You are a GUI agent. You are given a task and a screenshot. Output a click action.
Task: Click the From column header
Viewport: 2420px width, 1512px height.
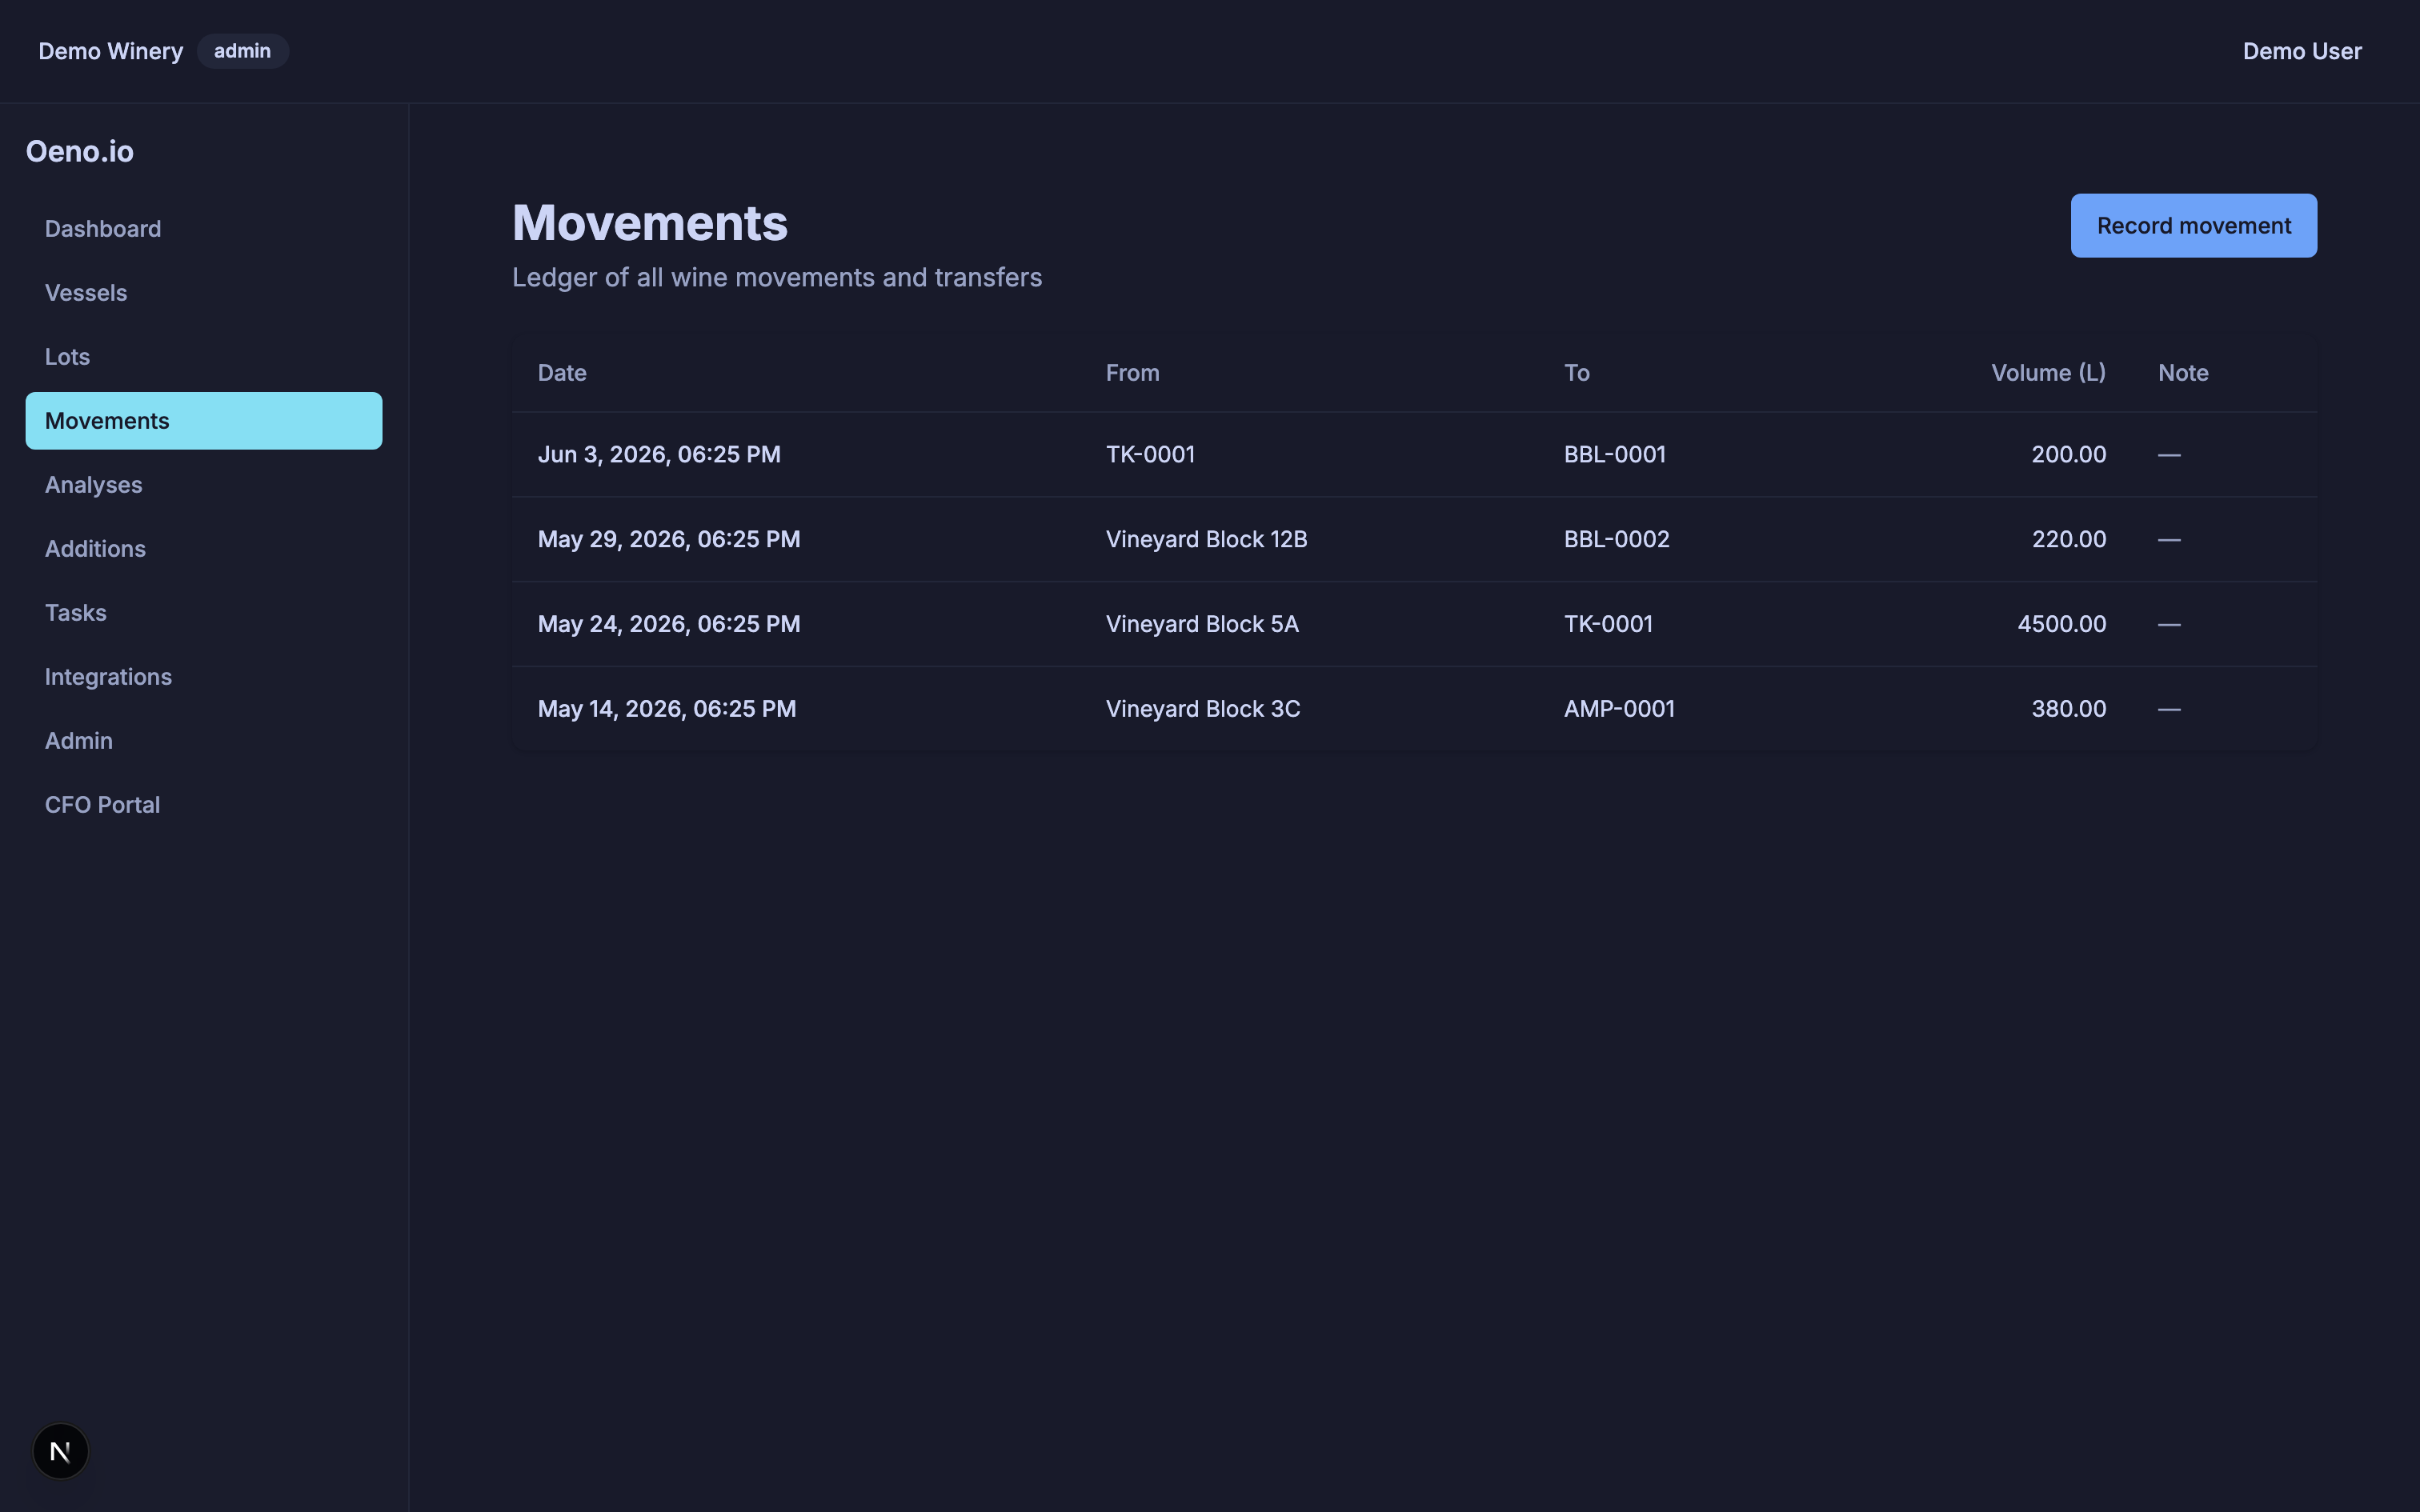click(x=1132, y=373)
